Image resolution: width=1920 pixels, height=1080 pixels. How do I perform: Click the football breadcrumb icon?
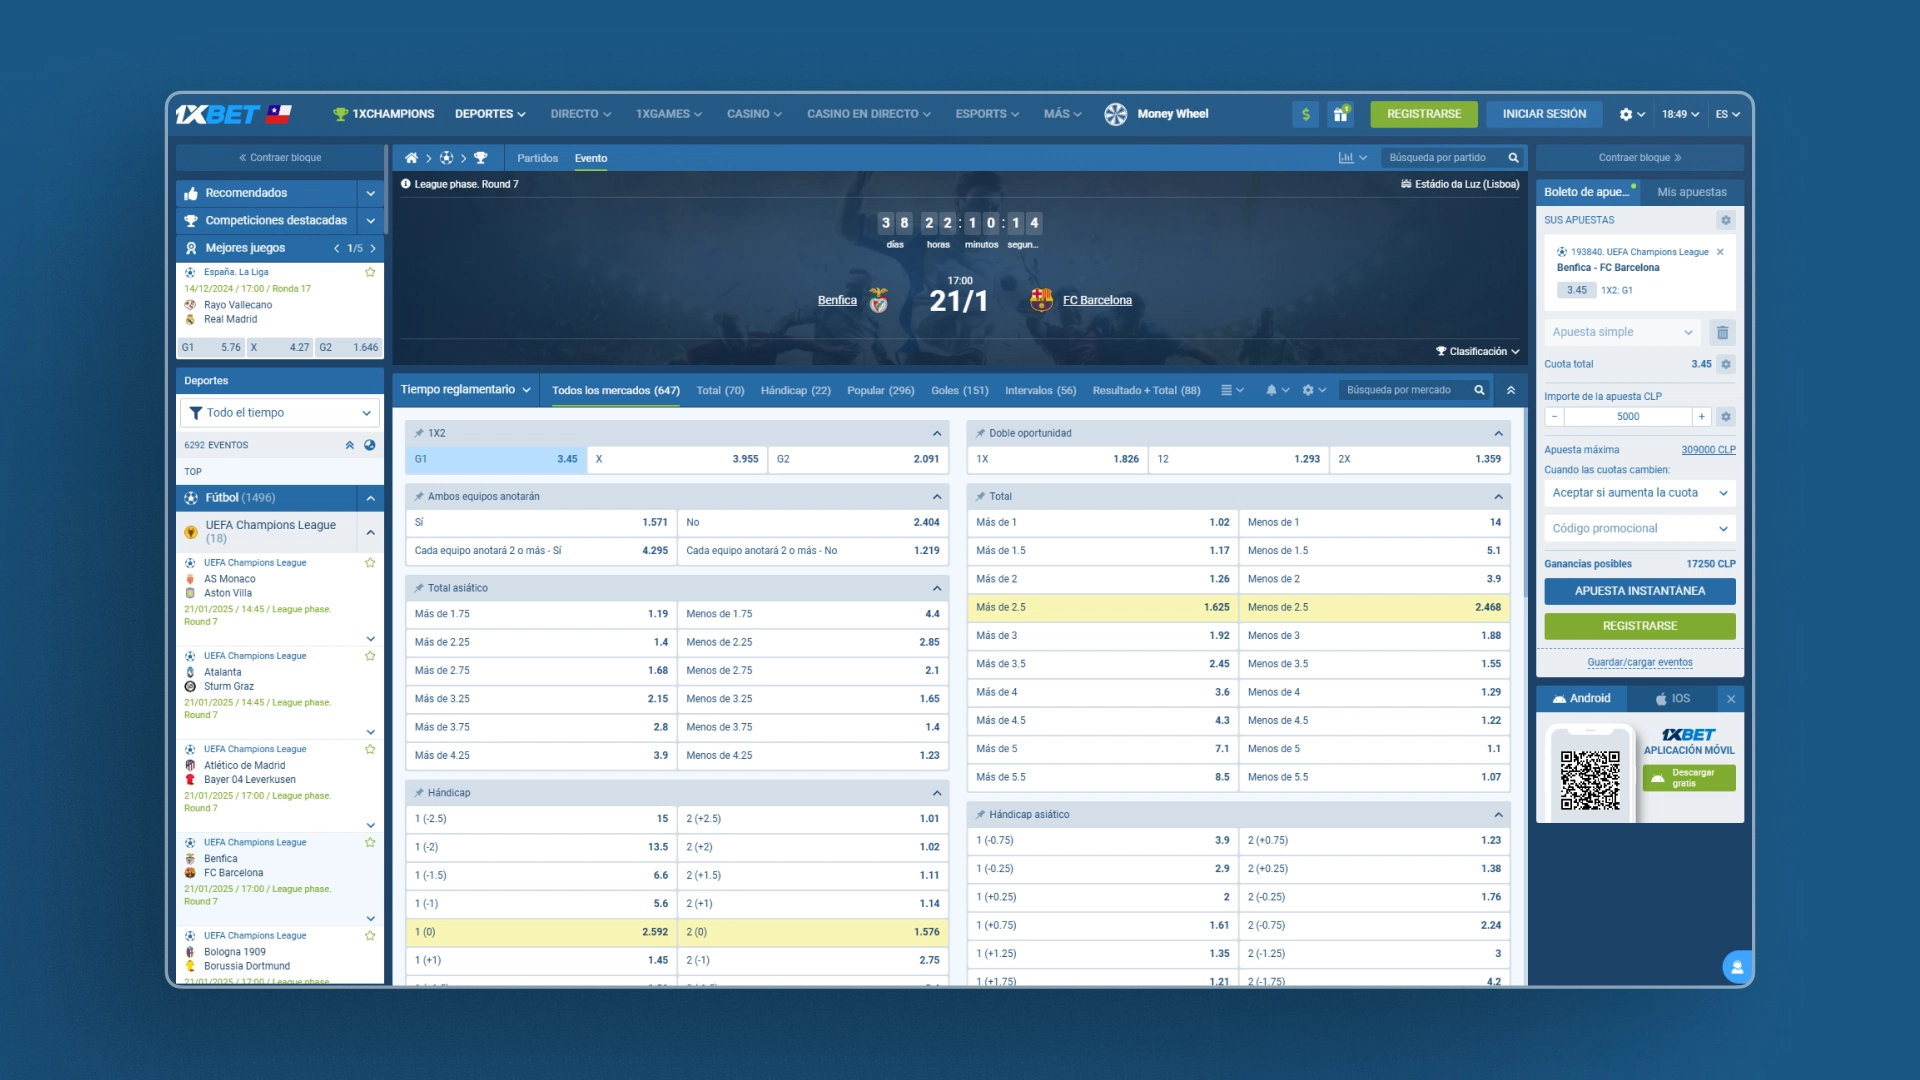(x=446, y=158)
